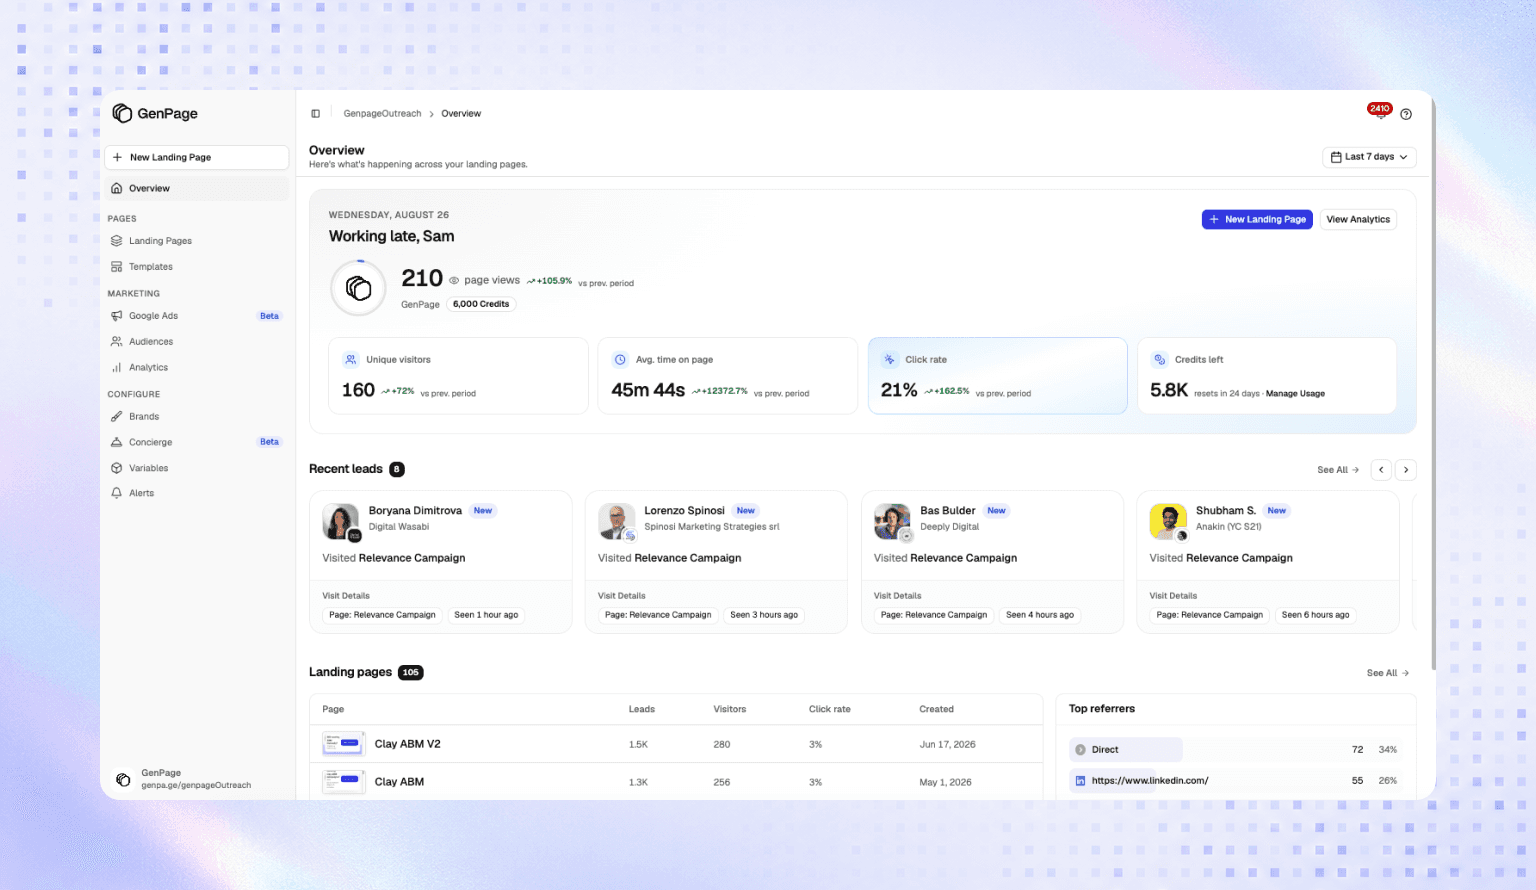
Task: Click the GenpageOutreach breadcrumb
Action: (382, 114)
